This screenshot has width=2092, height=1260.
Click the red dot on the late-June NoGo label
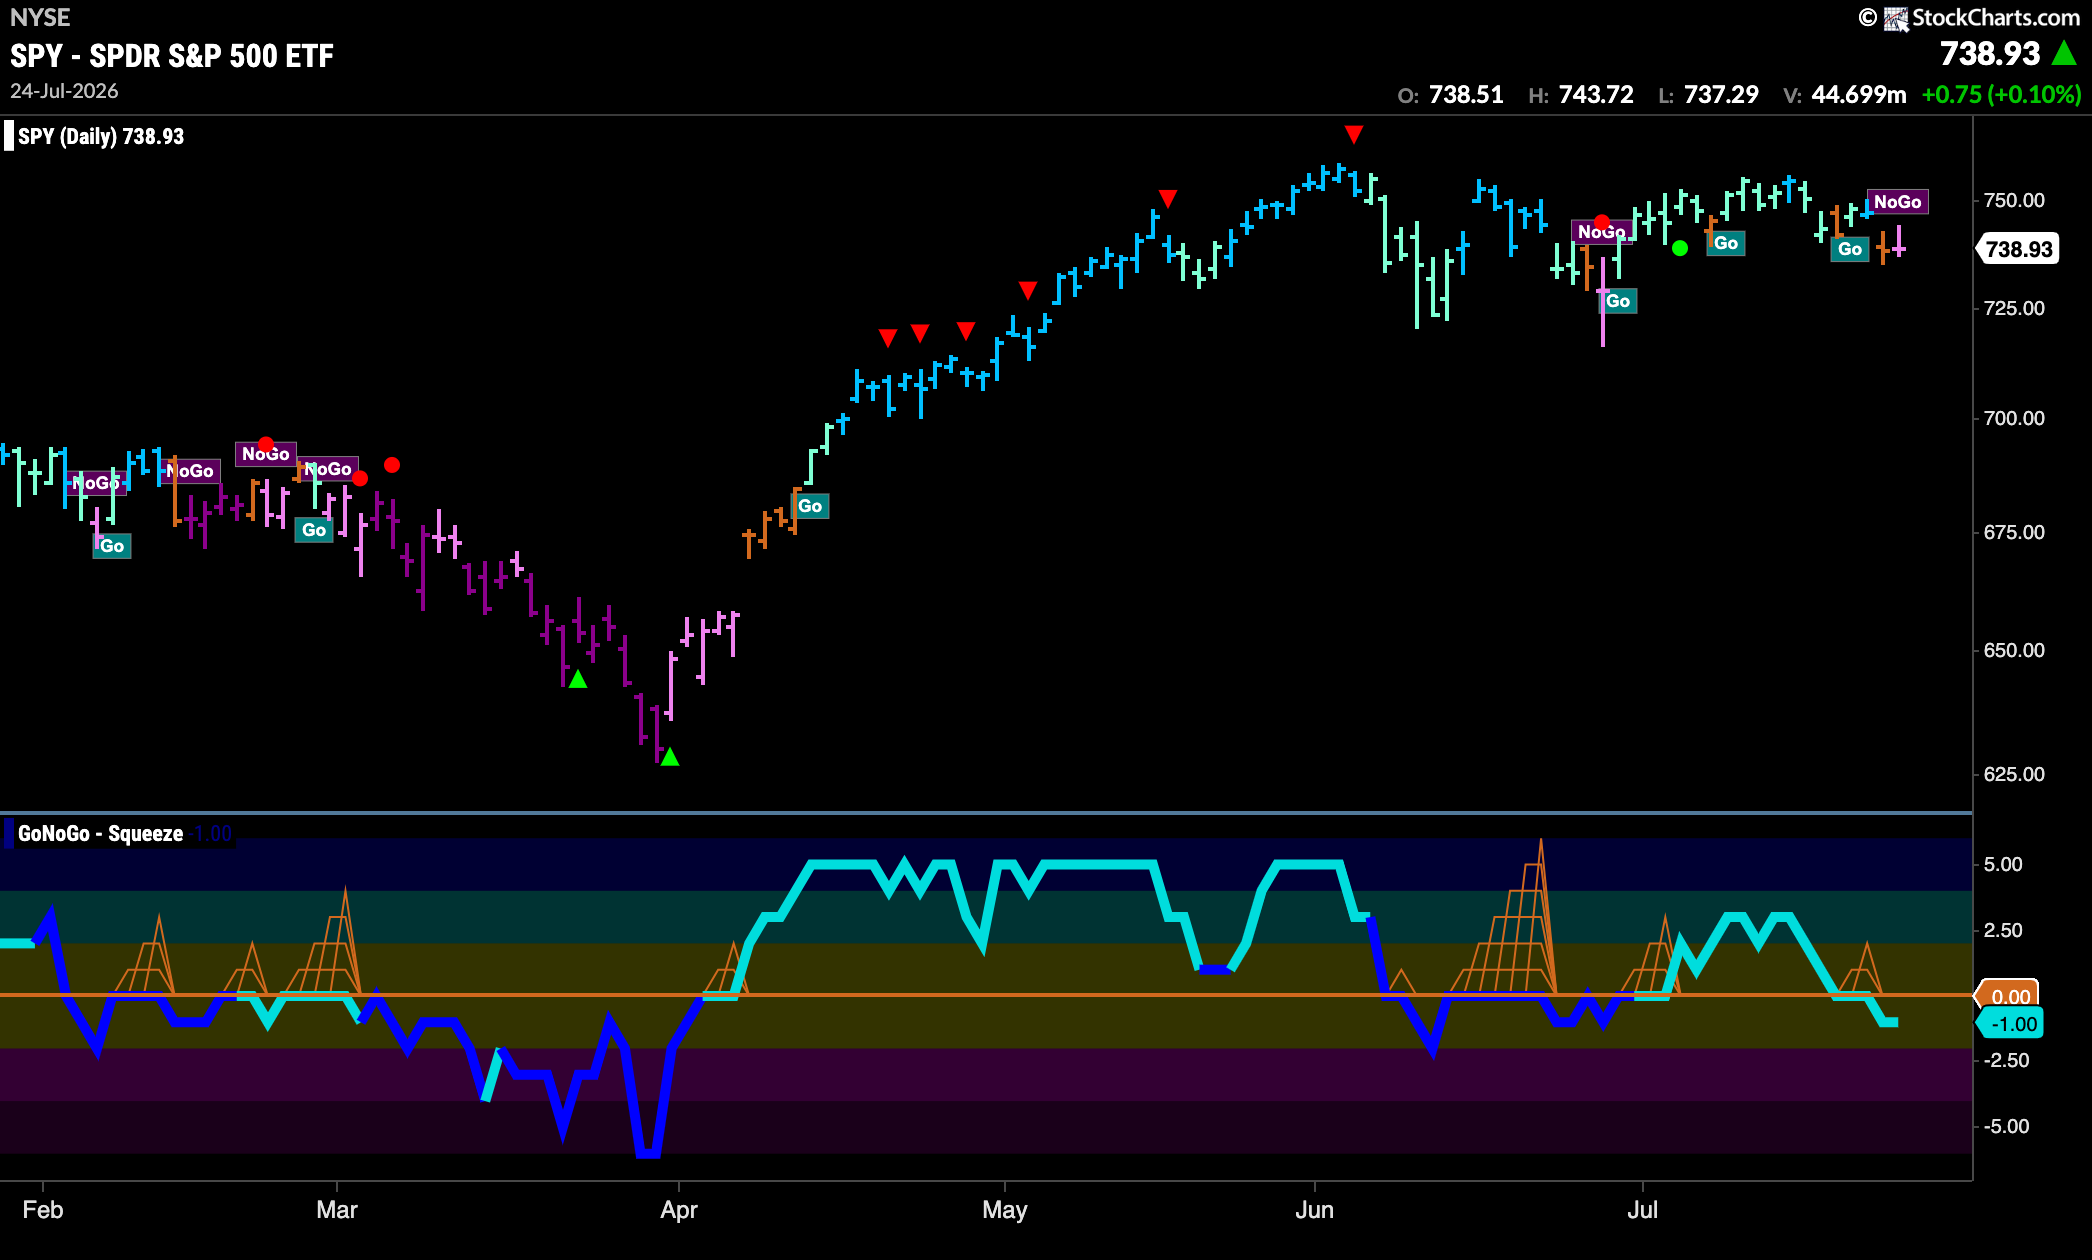click(x=1602, y=223)
